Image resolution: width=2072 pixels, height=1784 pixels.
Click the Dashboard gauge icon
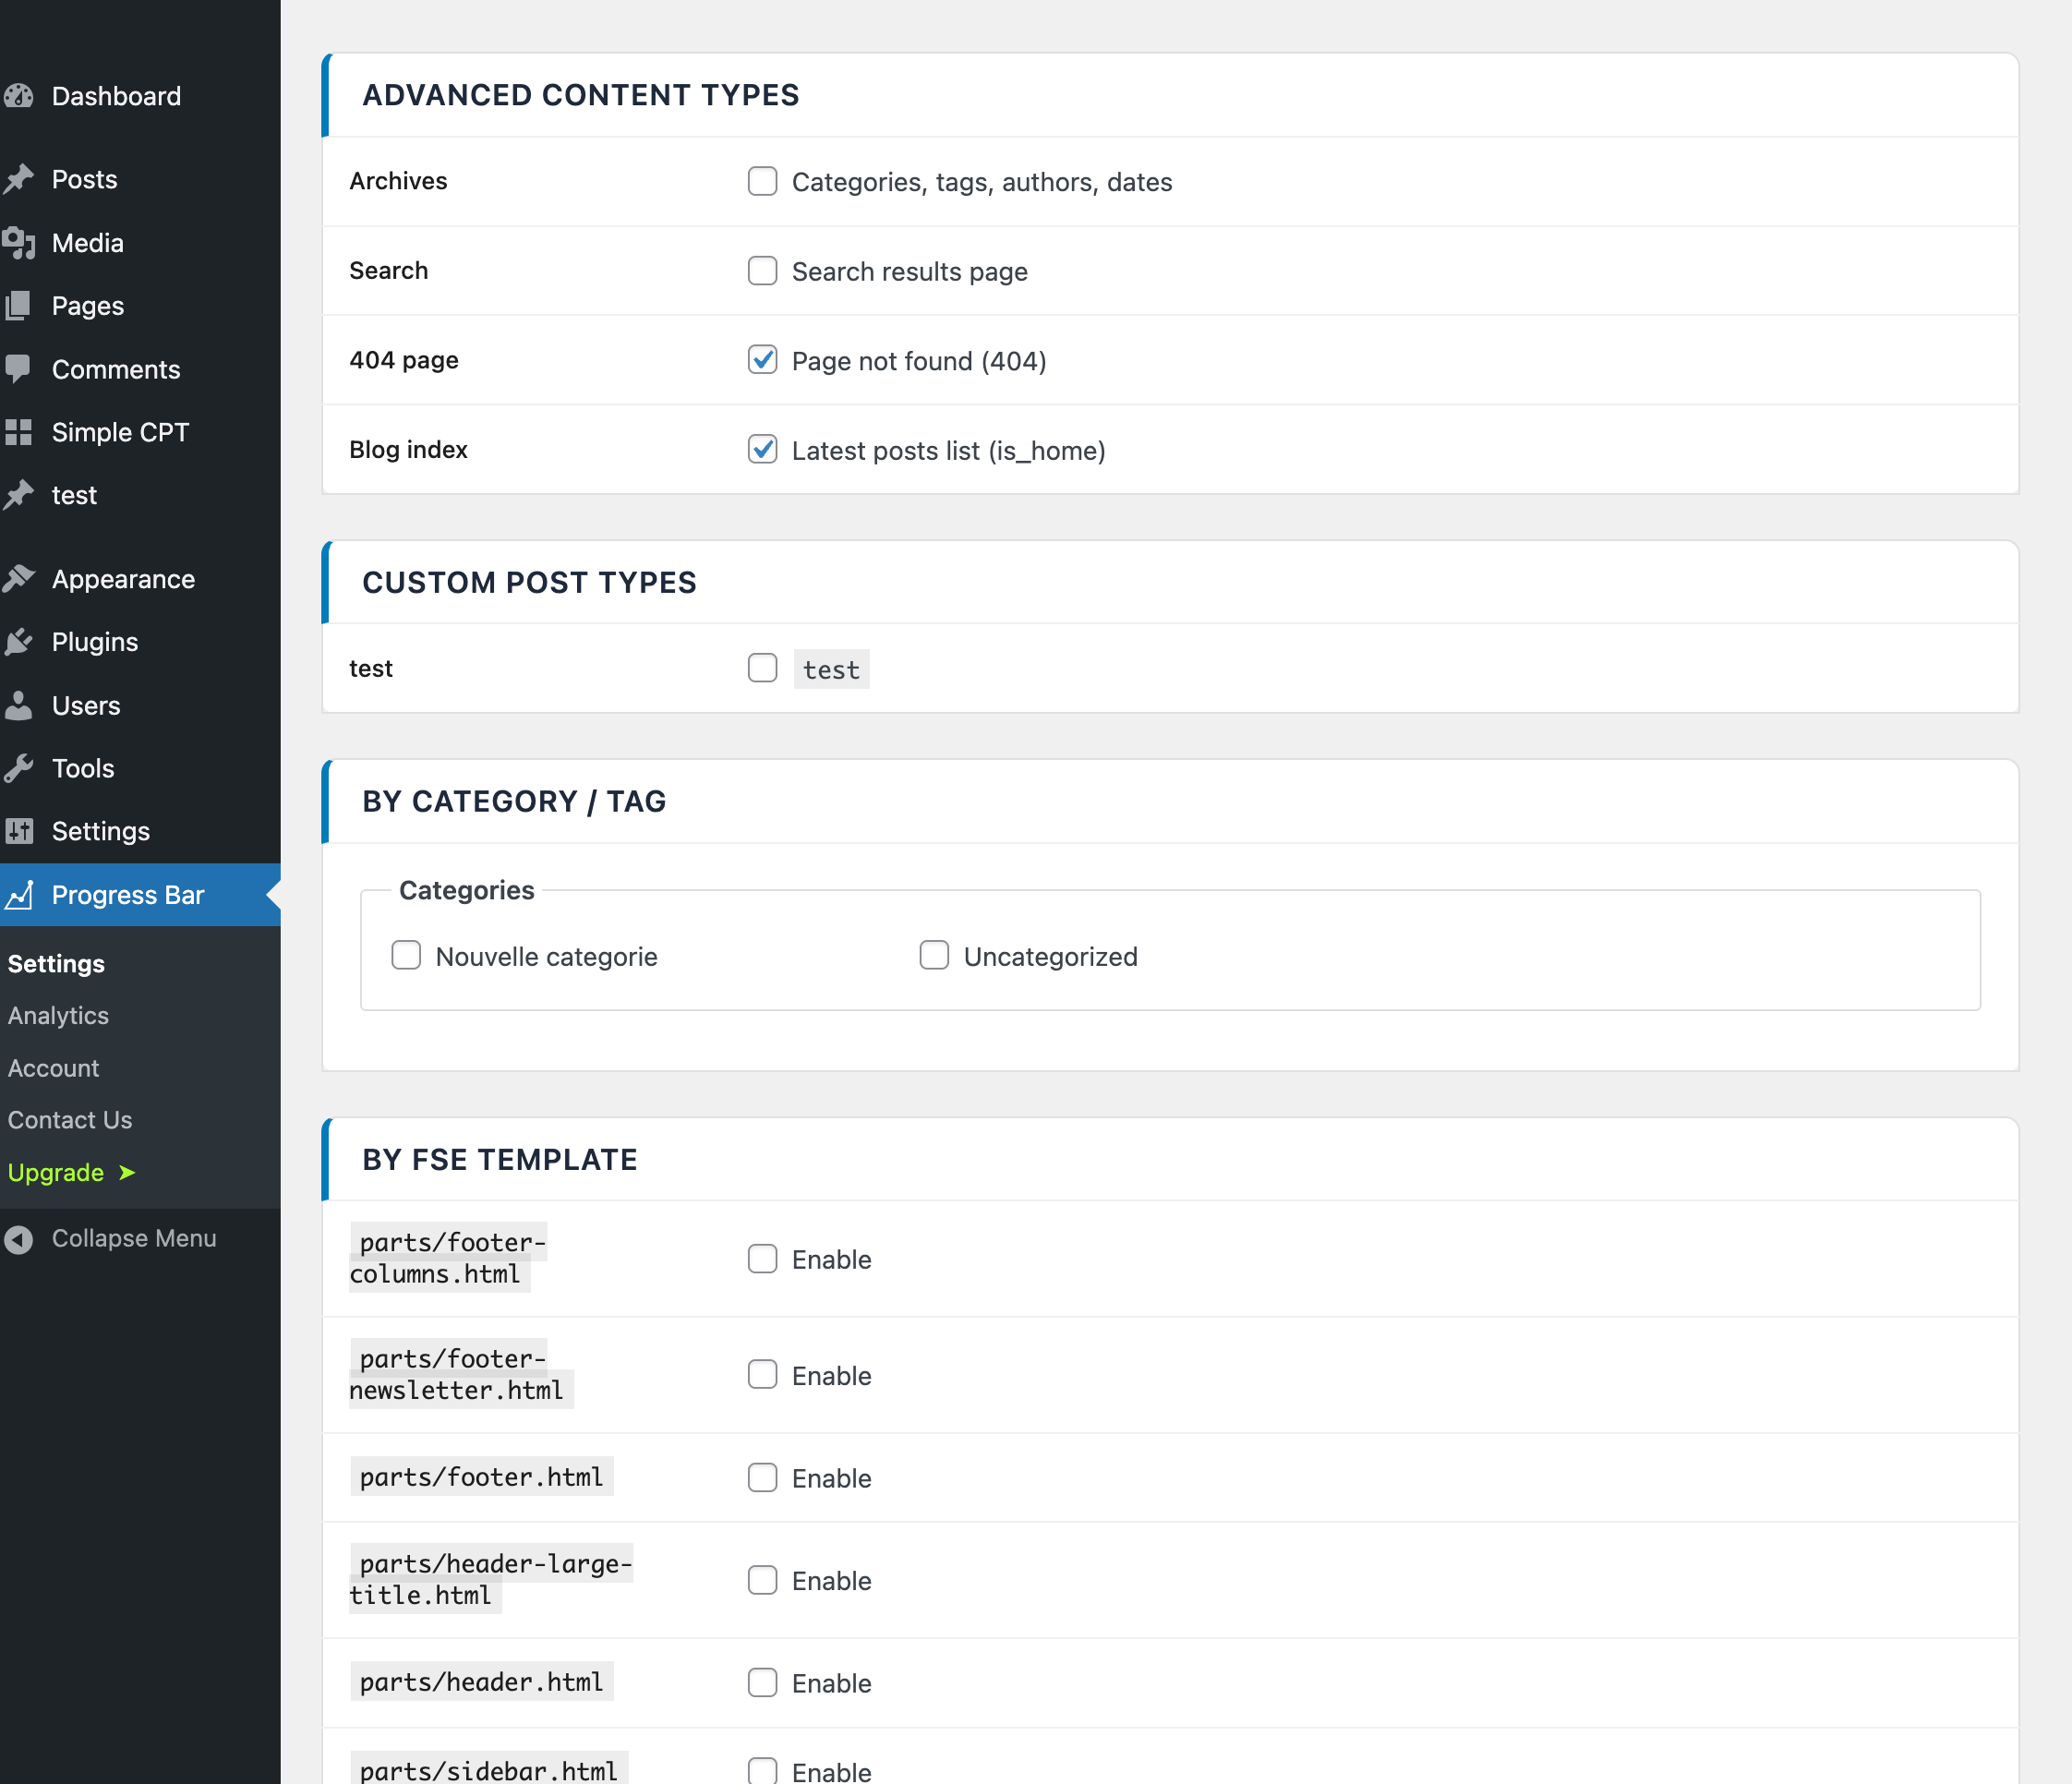point(19,96)
